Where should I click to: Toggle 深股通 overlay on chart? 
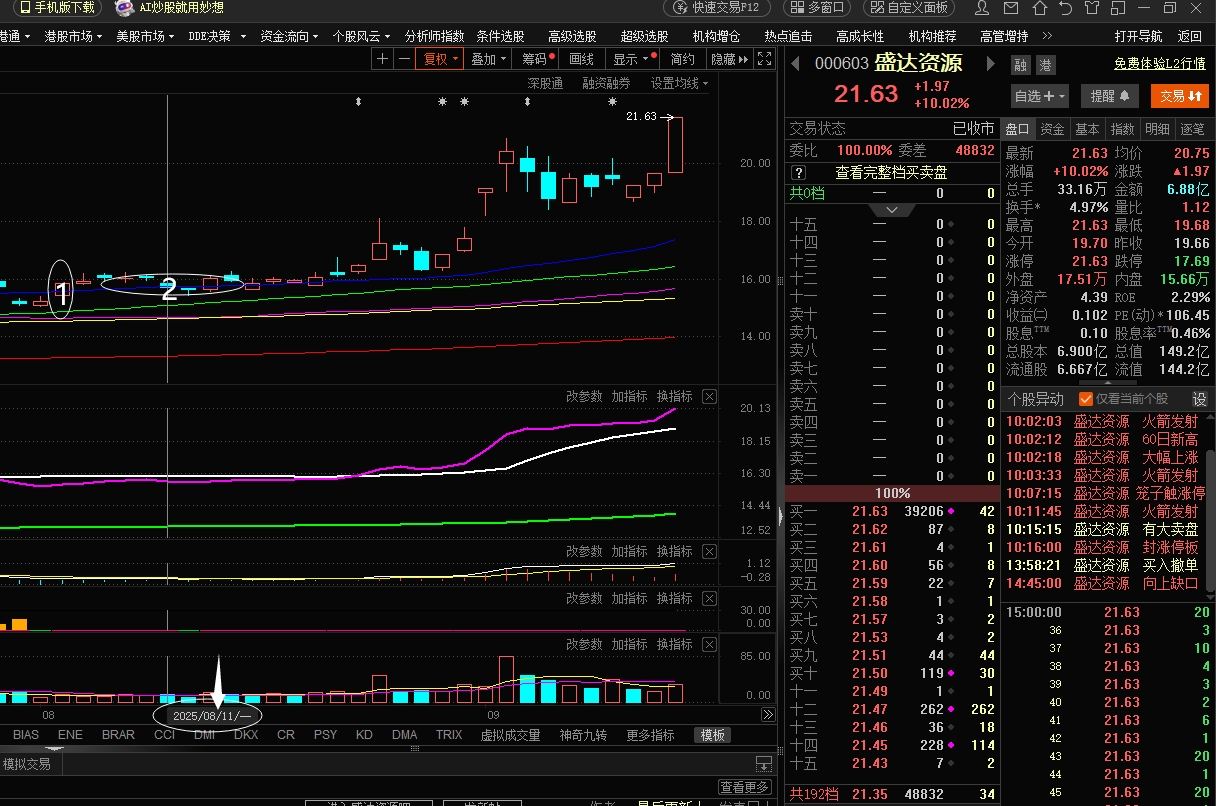[x=546, y=83]
